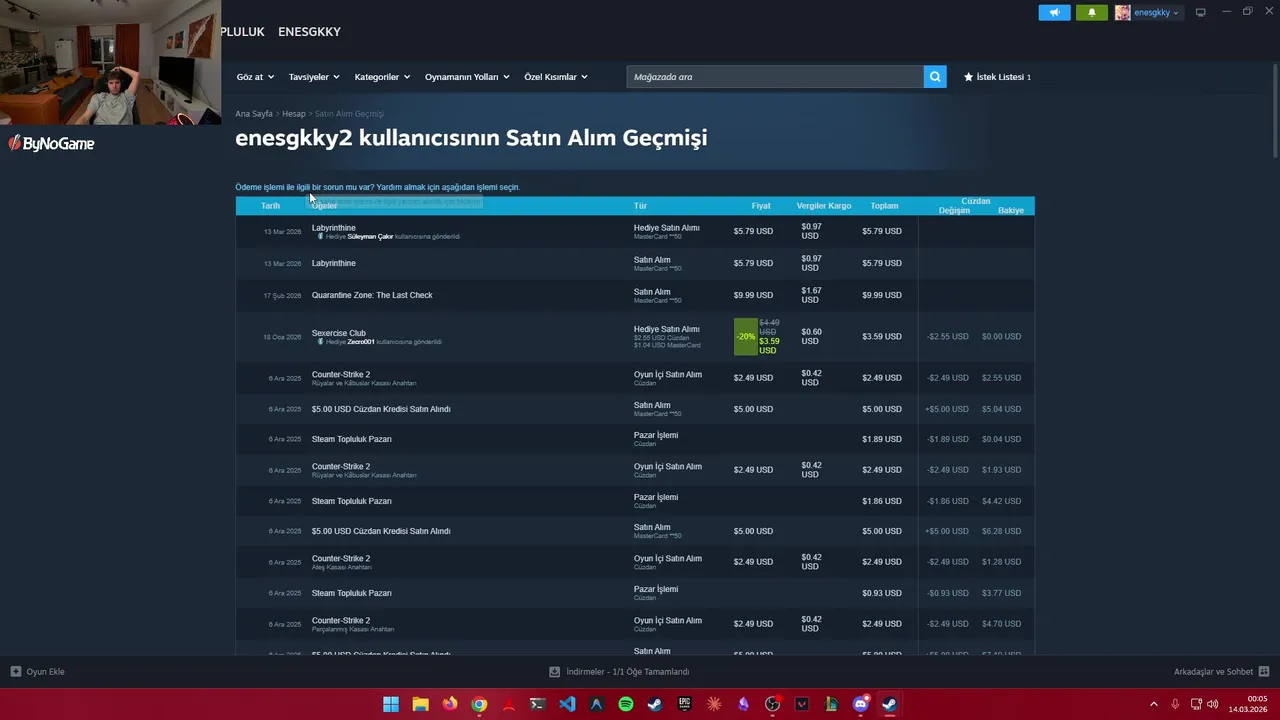The image size is (1280, 720).
Task: Show hidden system tray icons
Action: click(x=1153, y=704)
